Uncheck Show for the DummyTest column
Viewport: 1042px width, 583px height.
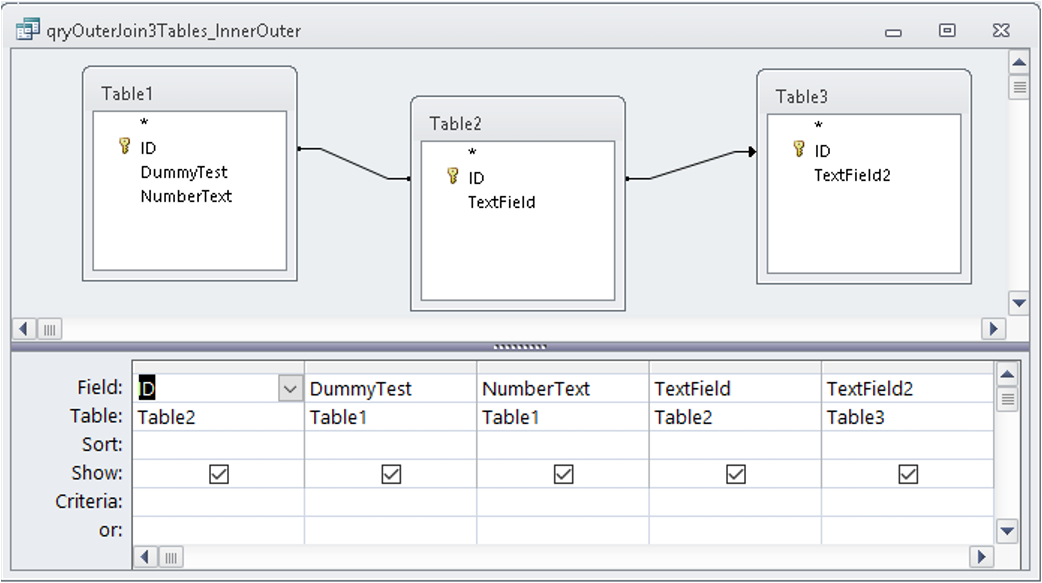click(391, 474)
